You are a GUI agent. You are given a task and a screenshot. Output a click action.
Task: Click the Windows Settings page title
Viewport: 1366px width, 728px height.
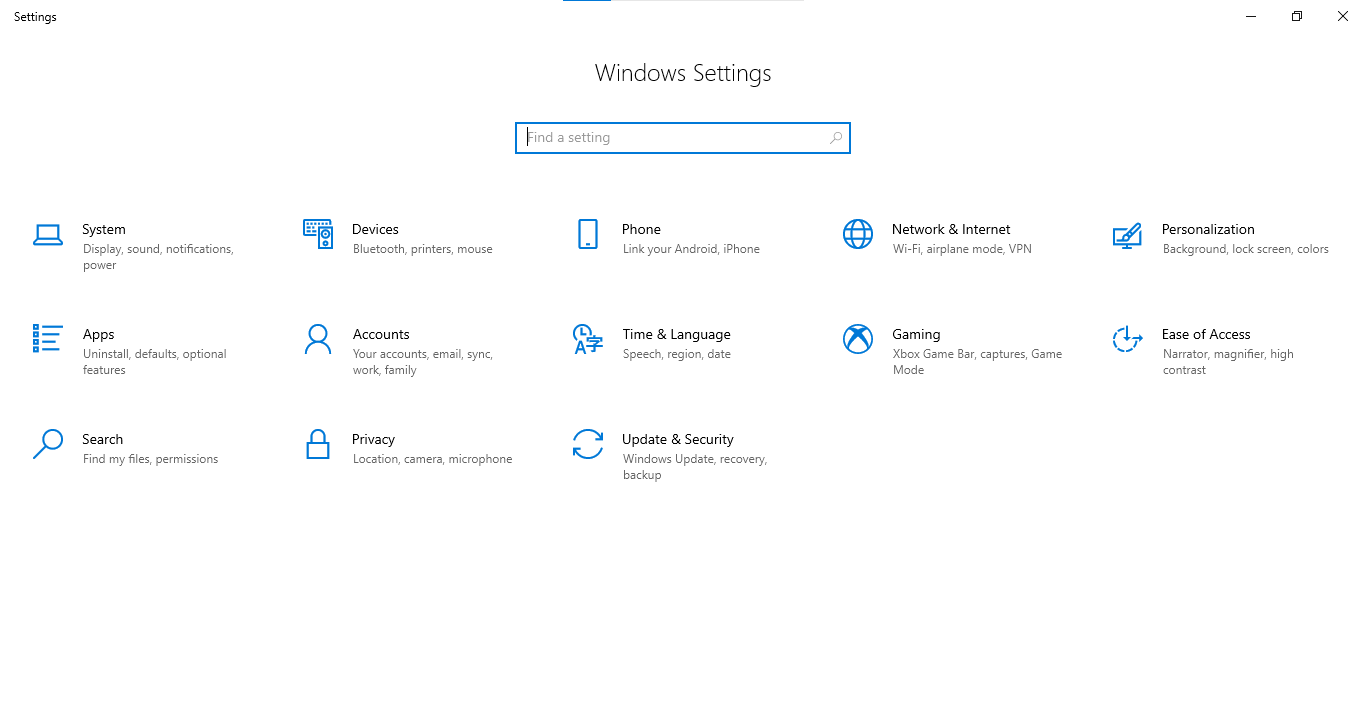click(x=683, y=73)
